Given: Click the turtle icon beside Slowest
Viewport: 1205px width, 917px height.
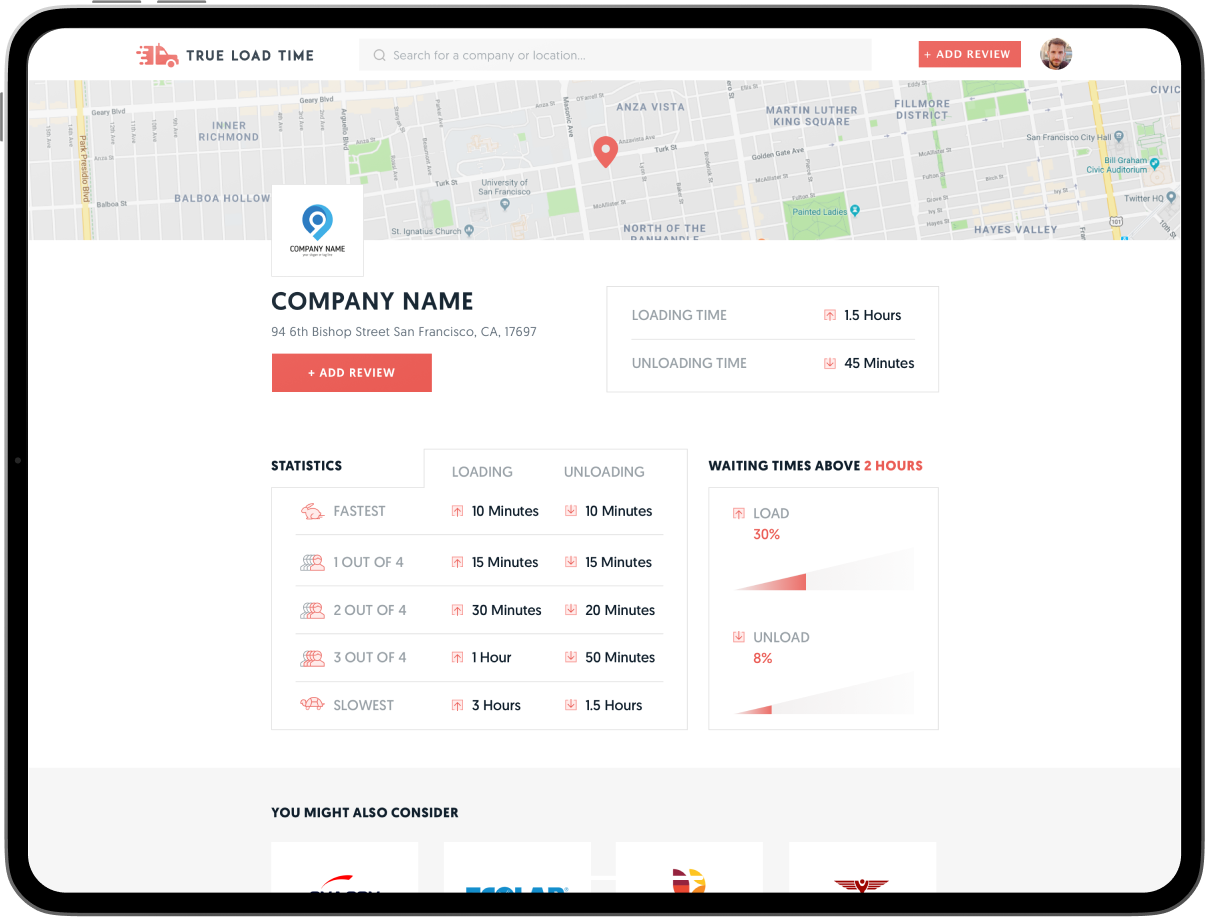Looking at the screenshot, I should [x=312, y=705].
